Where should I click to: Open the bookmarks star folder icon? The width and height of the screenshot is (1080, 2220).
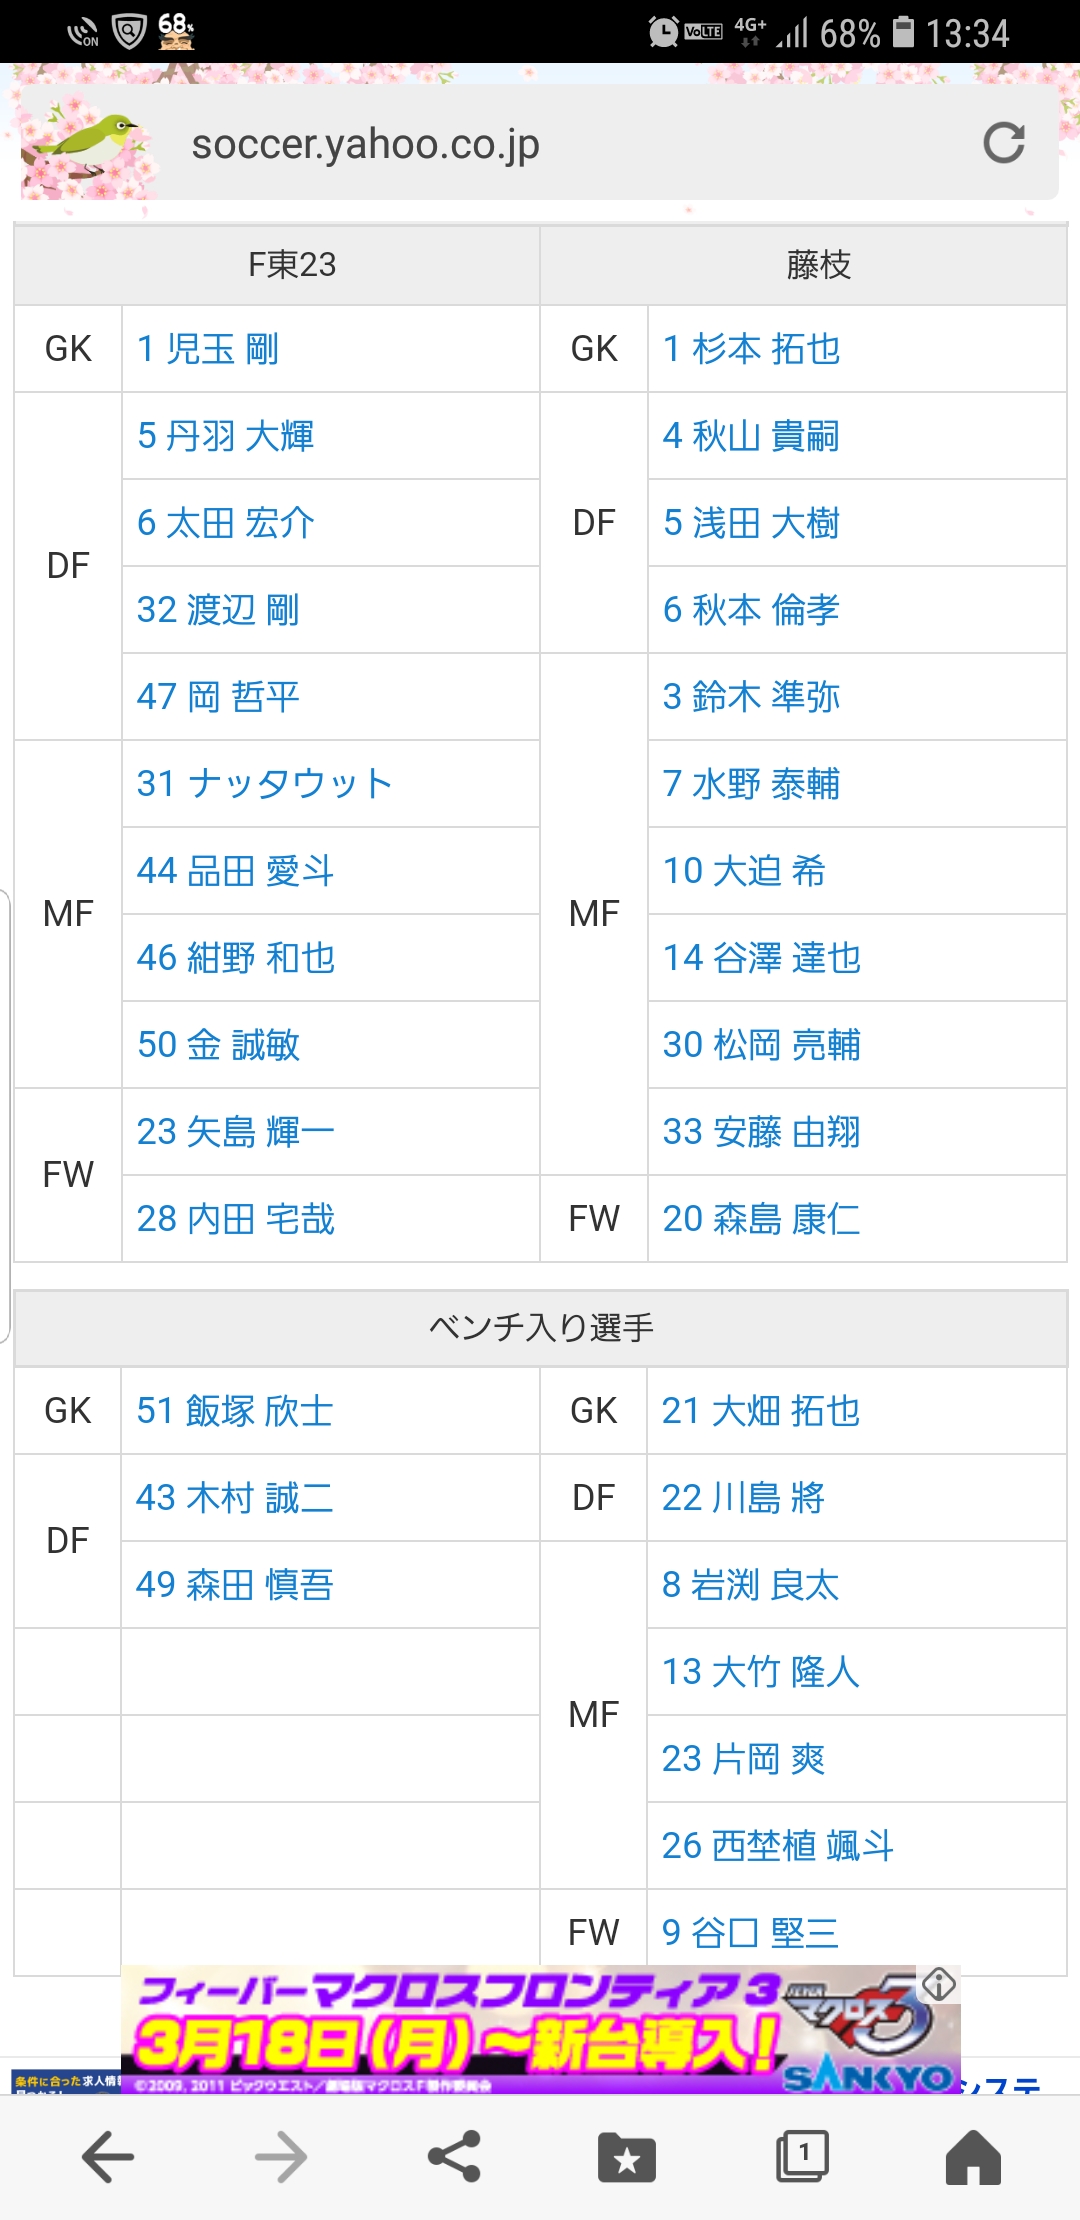point(627,2157)
